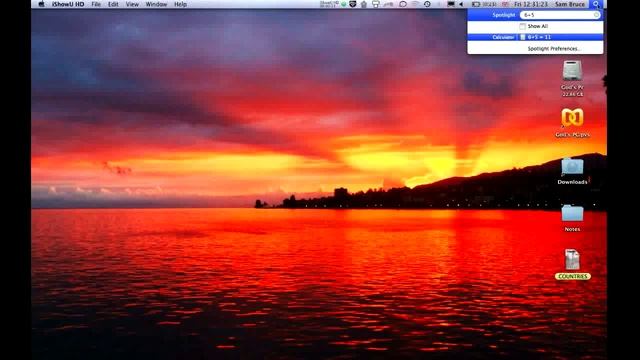Click the iShowU recording status item
640x360 pixels.
[329, 4]
